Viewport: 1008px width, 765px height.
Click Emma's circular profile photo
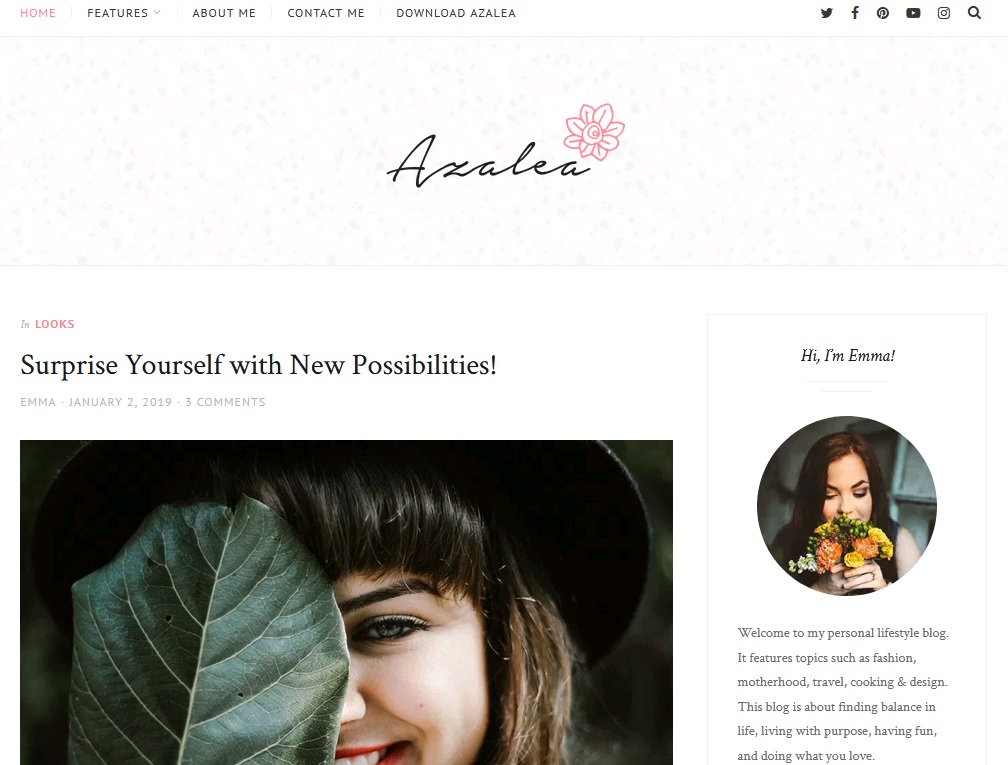coord(847,506)
